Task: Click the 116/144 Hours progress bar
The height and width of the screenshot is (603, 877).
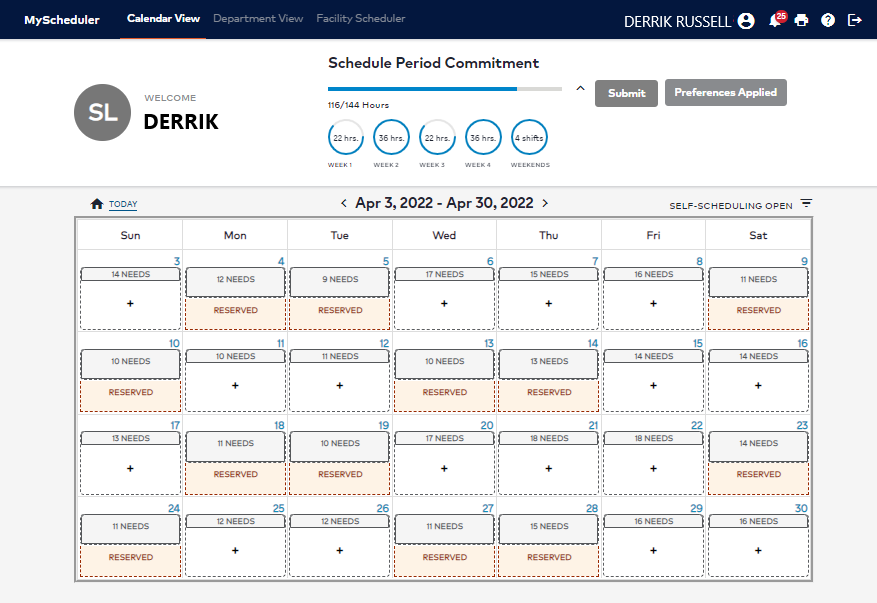Action: click(x=444, y=89)
